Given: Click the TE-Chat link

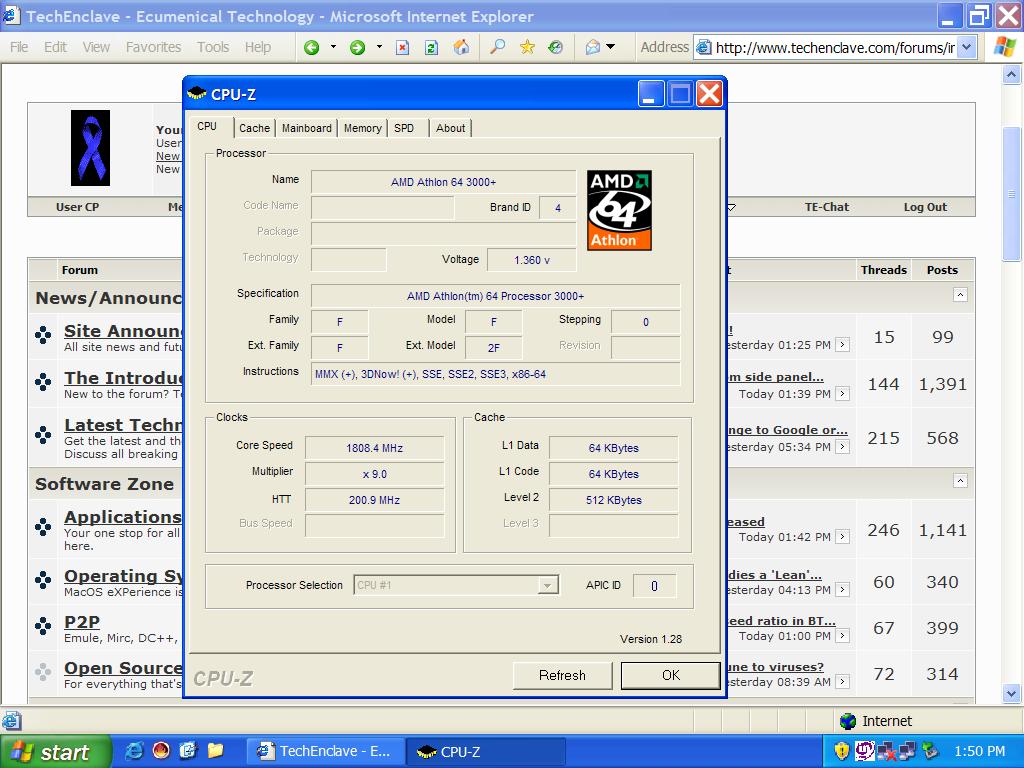Looking at the screenshot, I should tap(827, 207).
